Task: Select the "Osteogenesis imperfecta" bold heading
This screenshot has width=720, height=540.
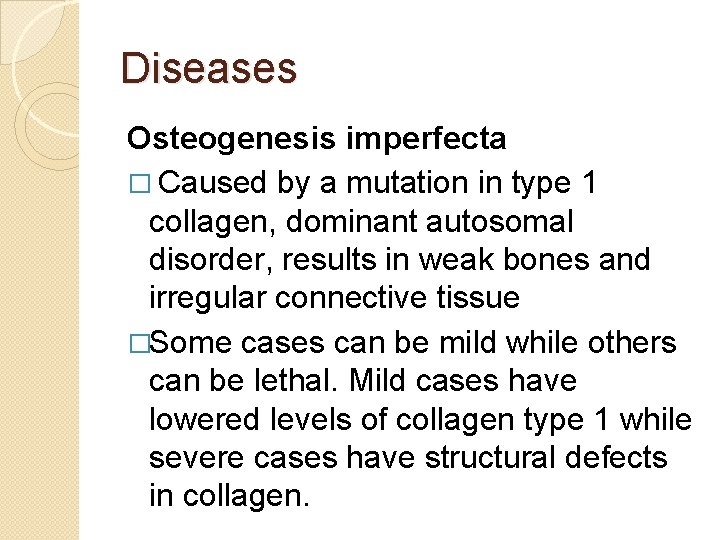Action: 316,139
